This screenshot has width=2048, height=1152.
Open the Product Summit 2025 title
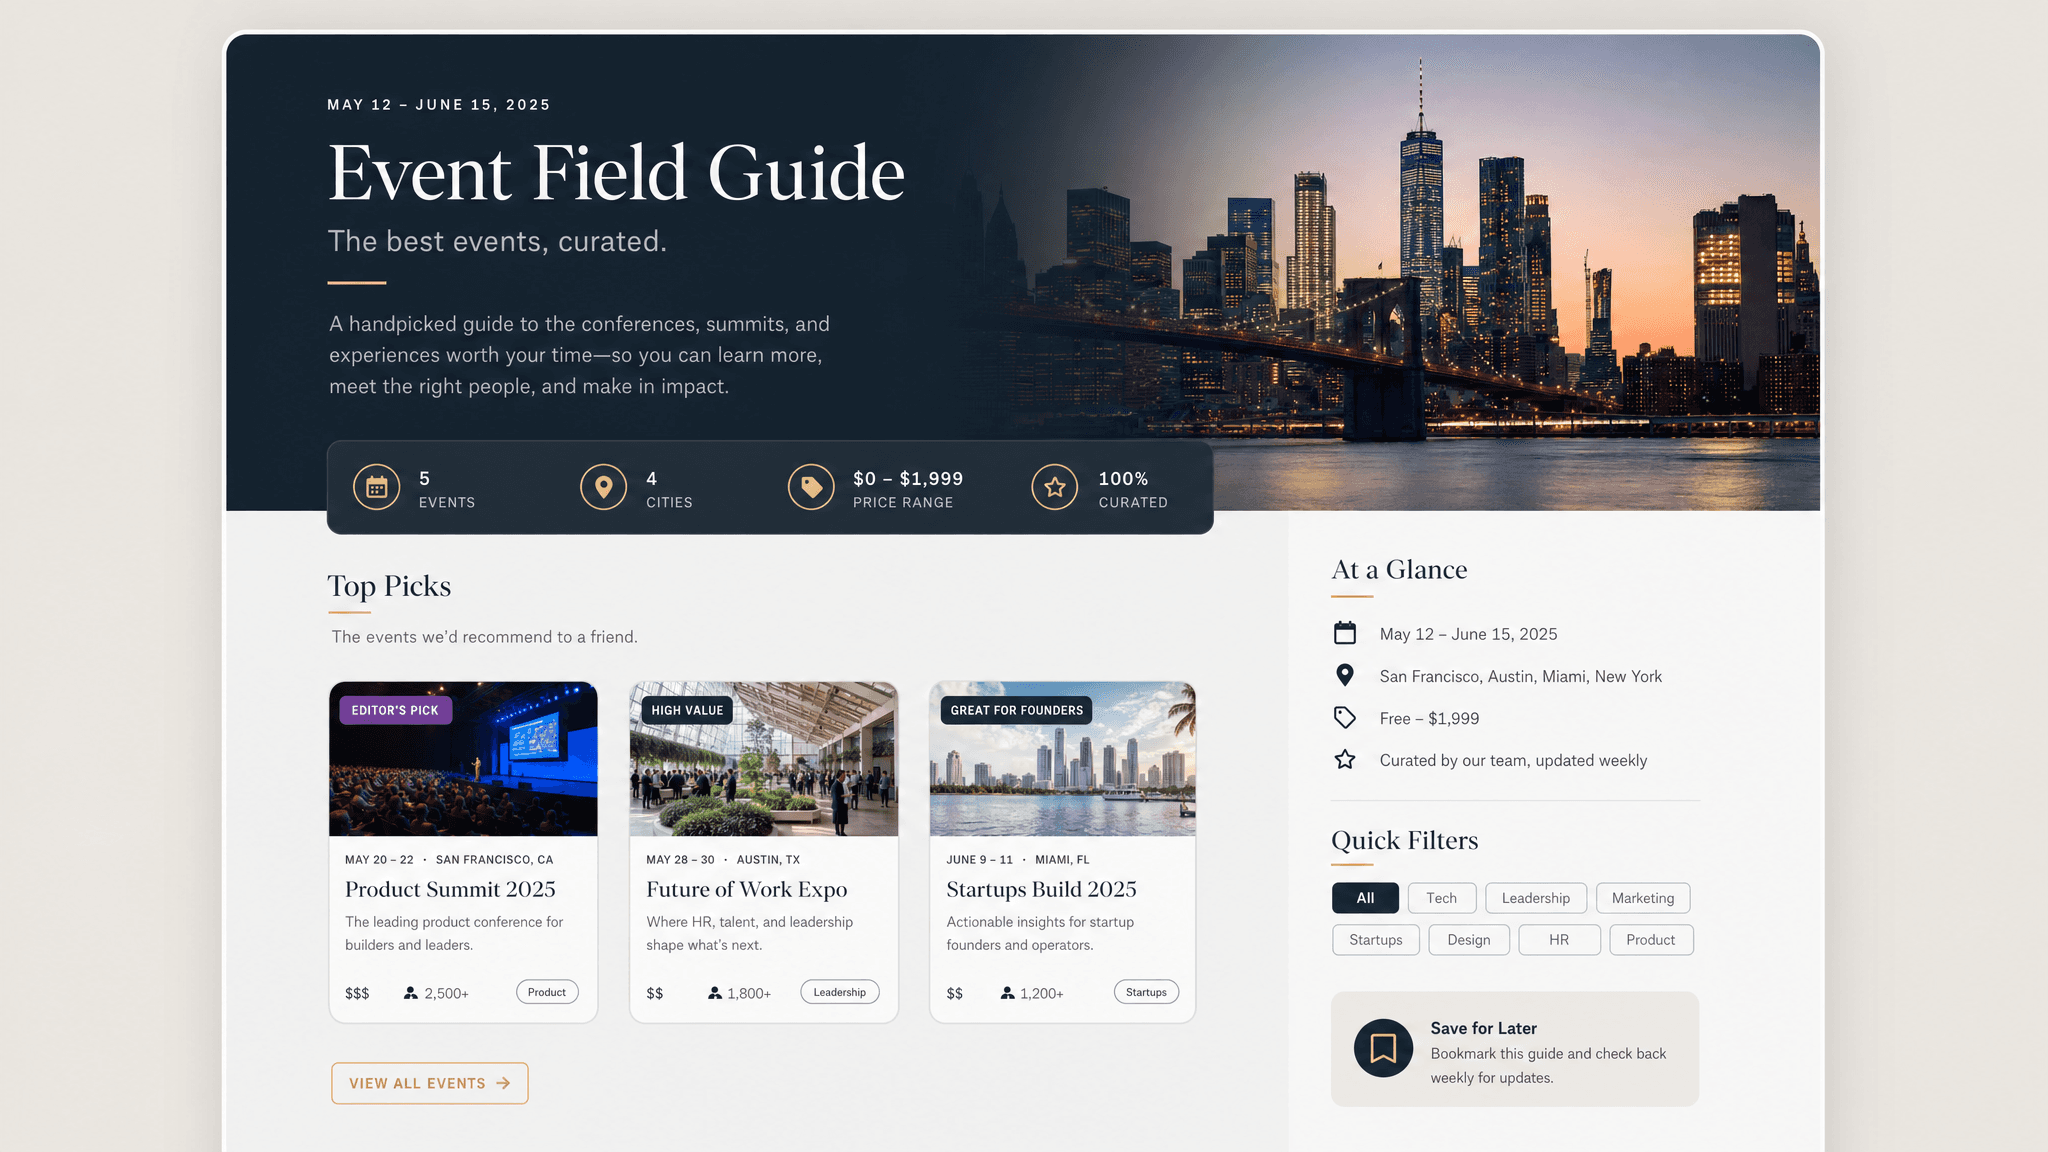tap(450, 889)
